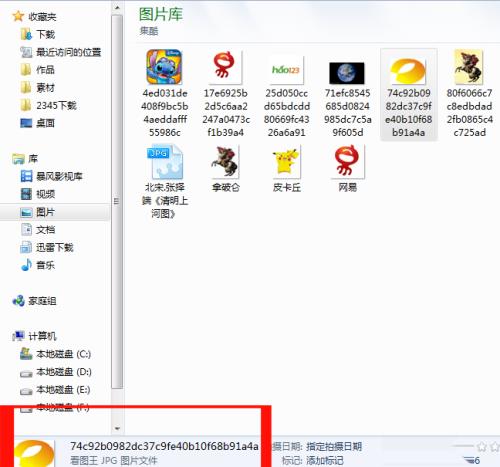Open the 素材 folder icon
Viewport: 500px width, 467px height.
[x=26, y=87]
